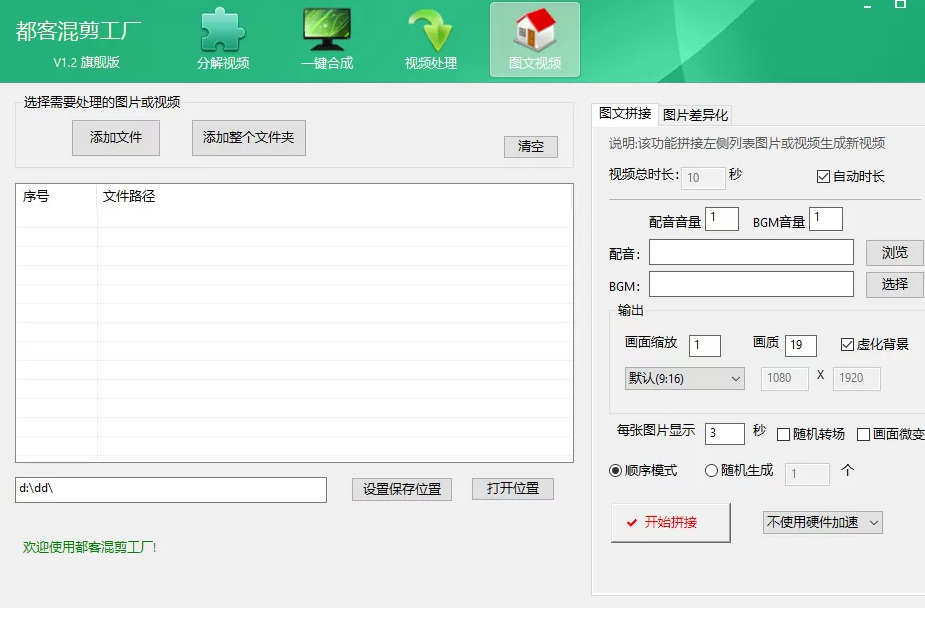Viewport: 925px width, 622px height.
Task: Switch to the 图文拼接 tab
Action: click(x=625, y=113)
